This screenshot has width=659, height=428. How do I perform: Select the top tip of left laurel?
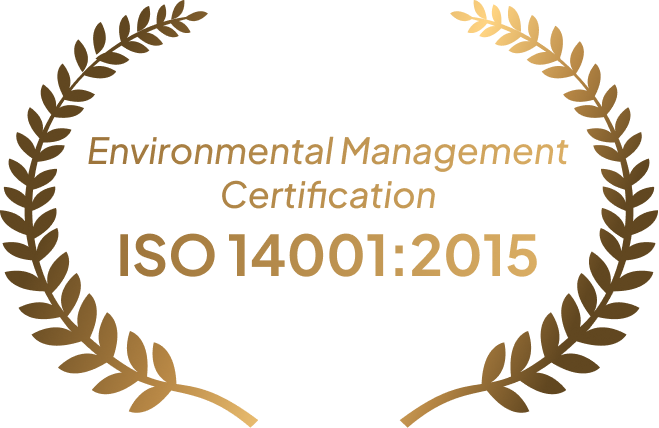pos(194,15)
